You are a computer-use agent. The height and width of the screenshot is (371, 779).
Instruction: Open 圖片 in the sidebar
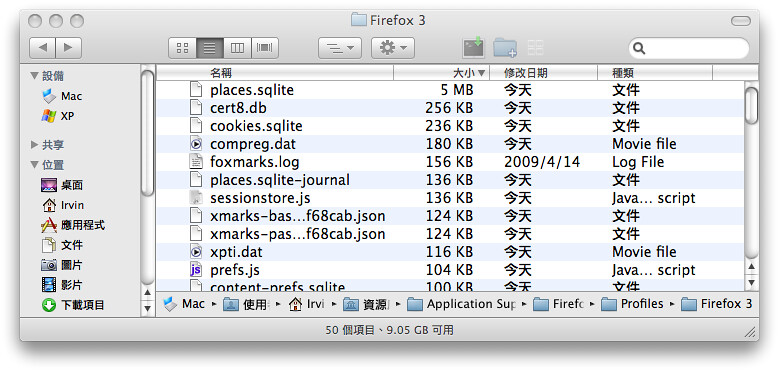point(62,265)
